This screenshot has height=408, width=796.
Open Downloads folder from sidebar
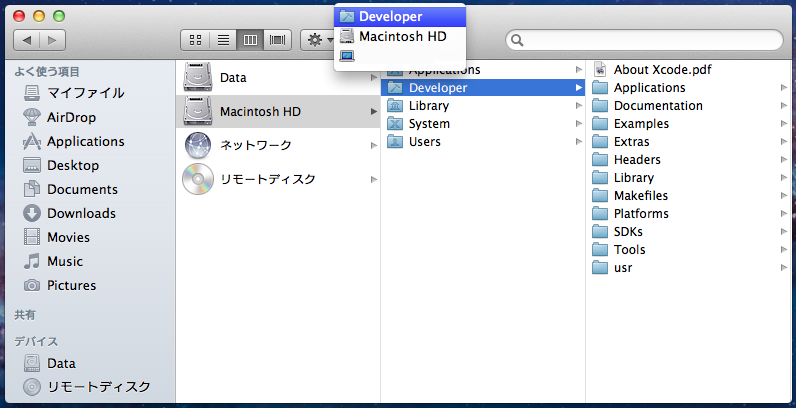click(x=81, y=213)
